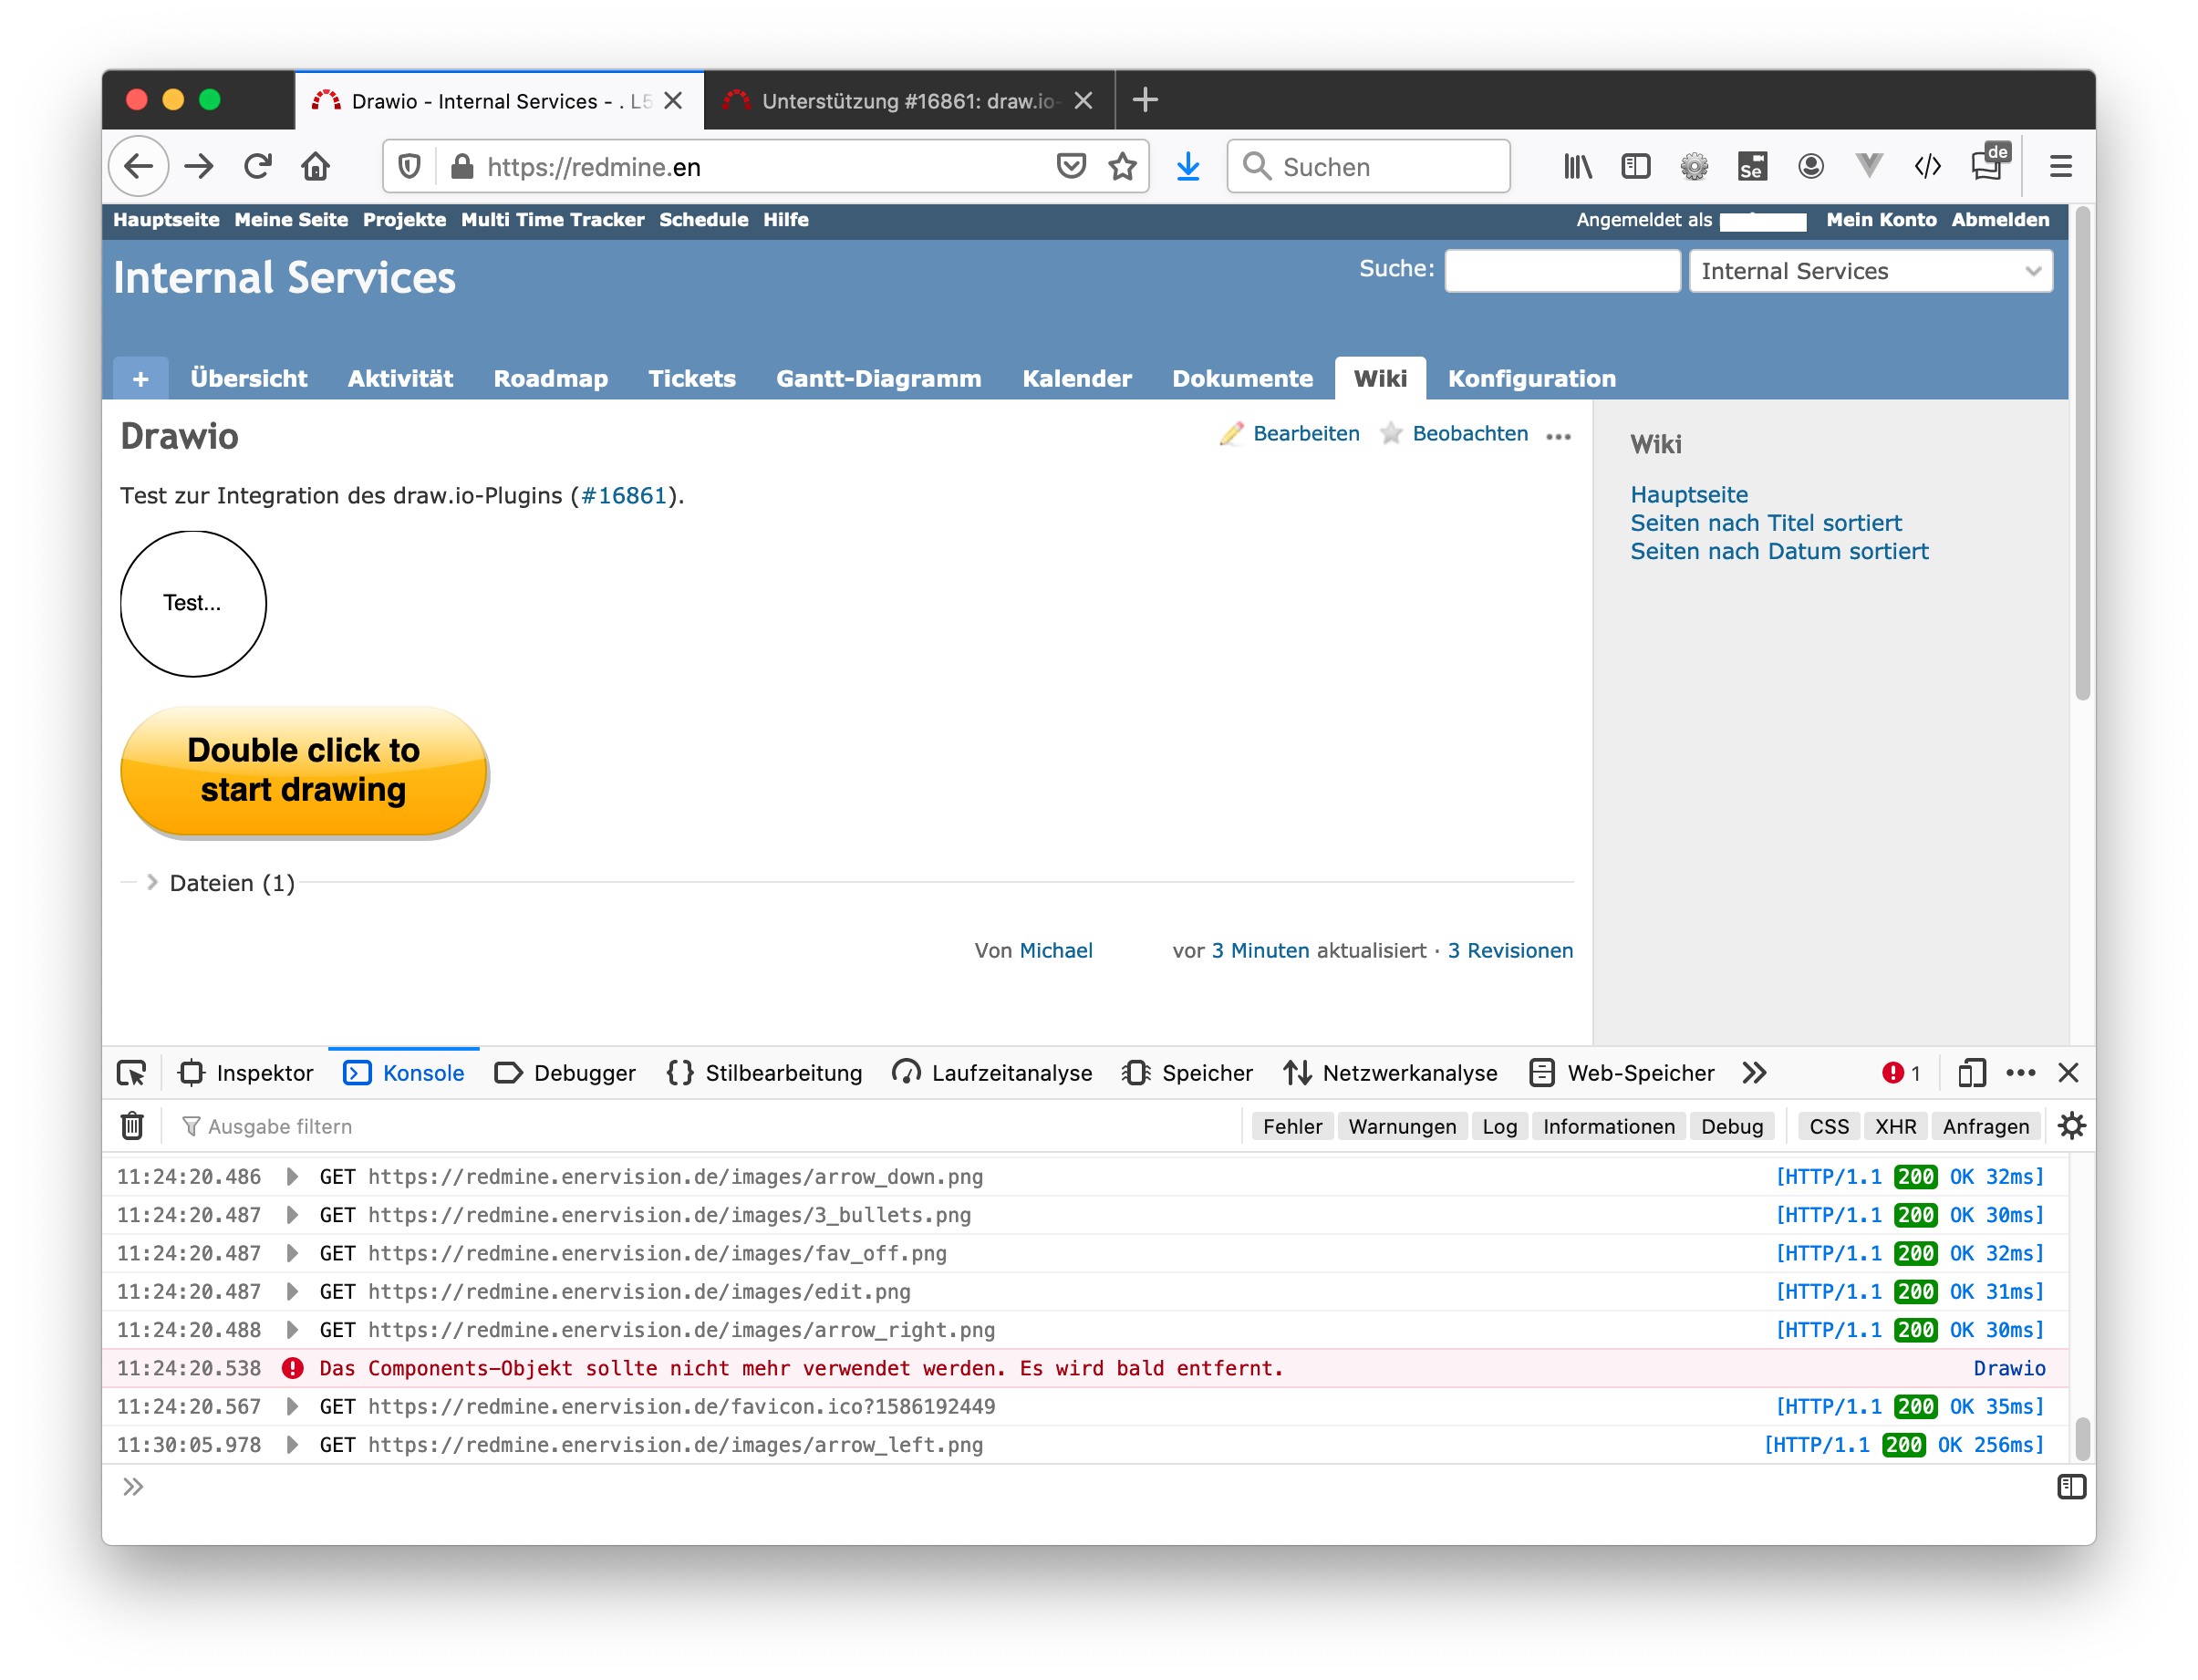The width and height of the screenshot is (2198, 1680).
Task: Open the Gantt-Diagramm tab
Action: 878,378
